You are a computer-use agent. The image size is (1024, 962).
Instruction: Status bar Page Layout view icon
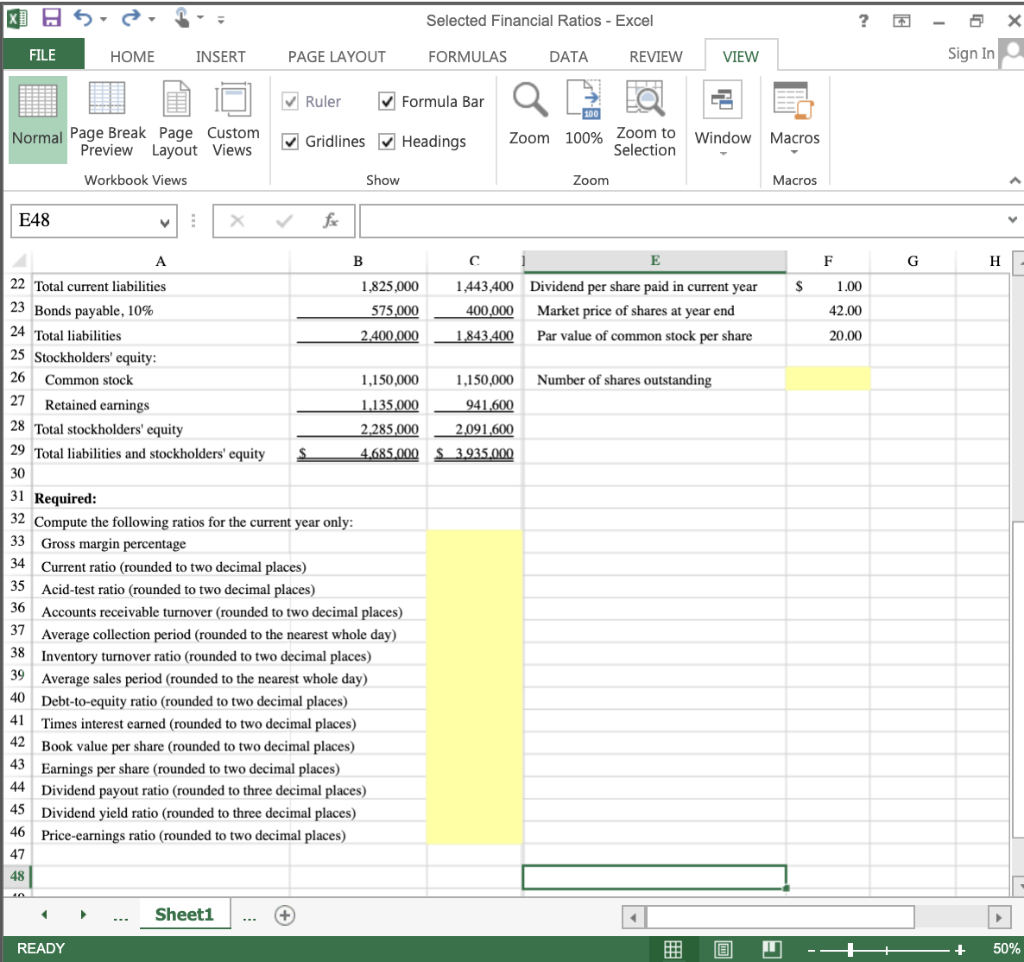pos(722,948)
